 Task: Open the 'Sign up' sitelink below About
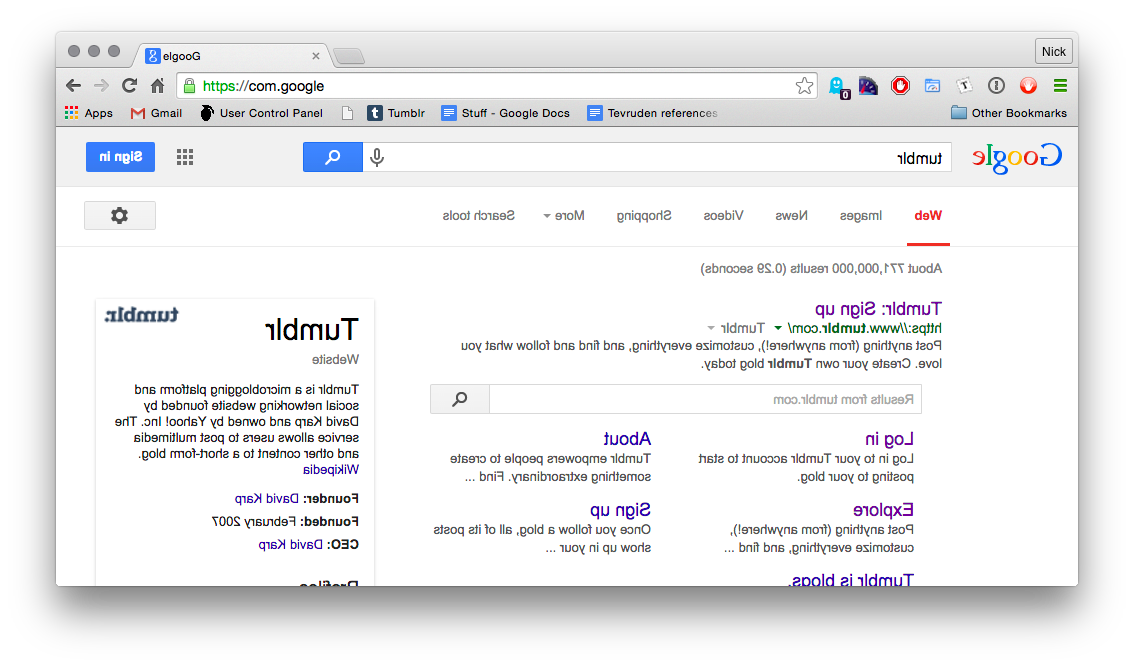point(621,510)
